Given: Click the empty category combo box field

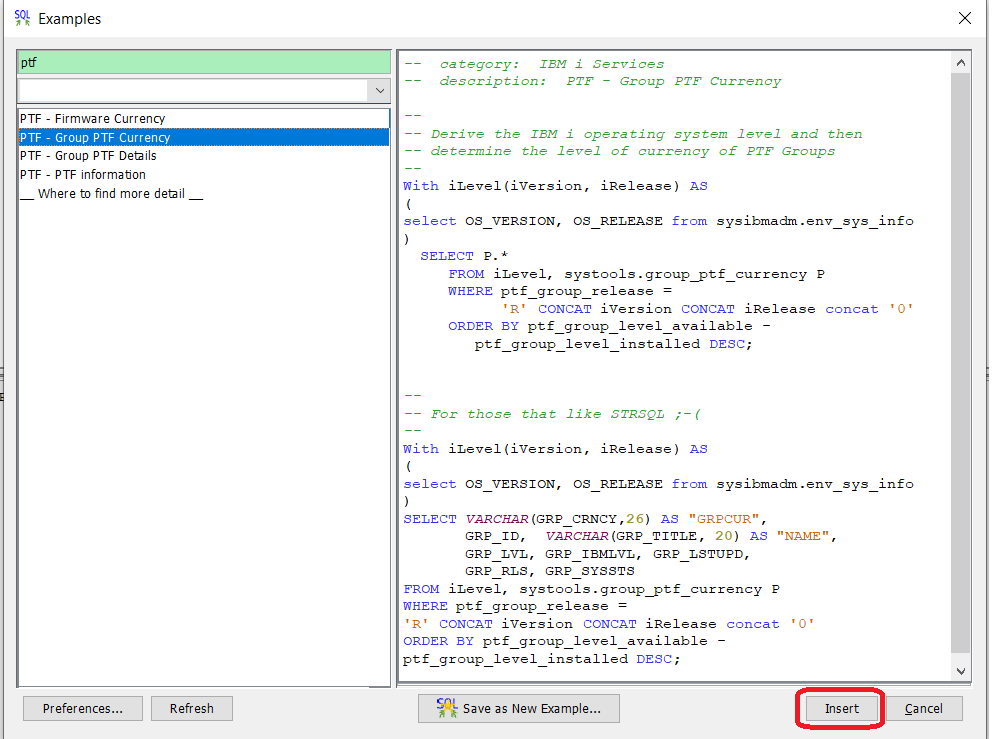Looking at the screenshot, I should (x=193, y=91).
